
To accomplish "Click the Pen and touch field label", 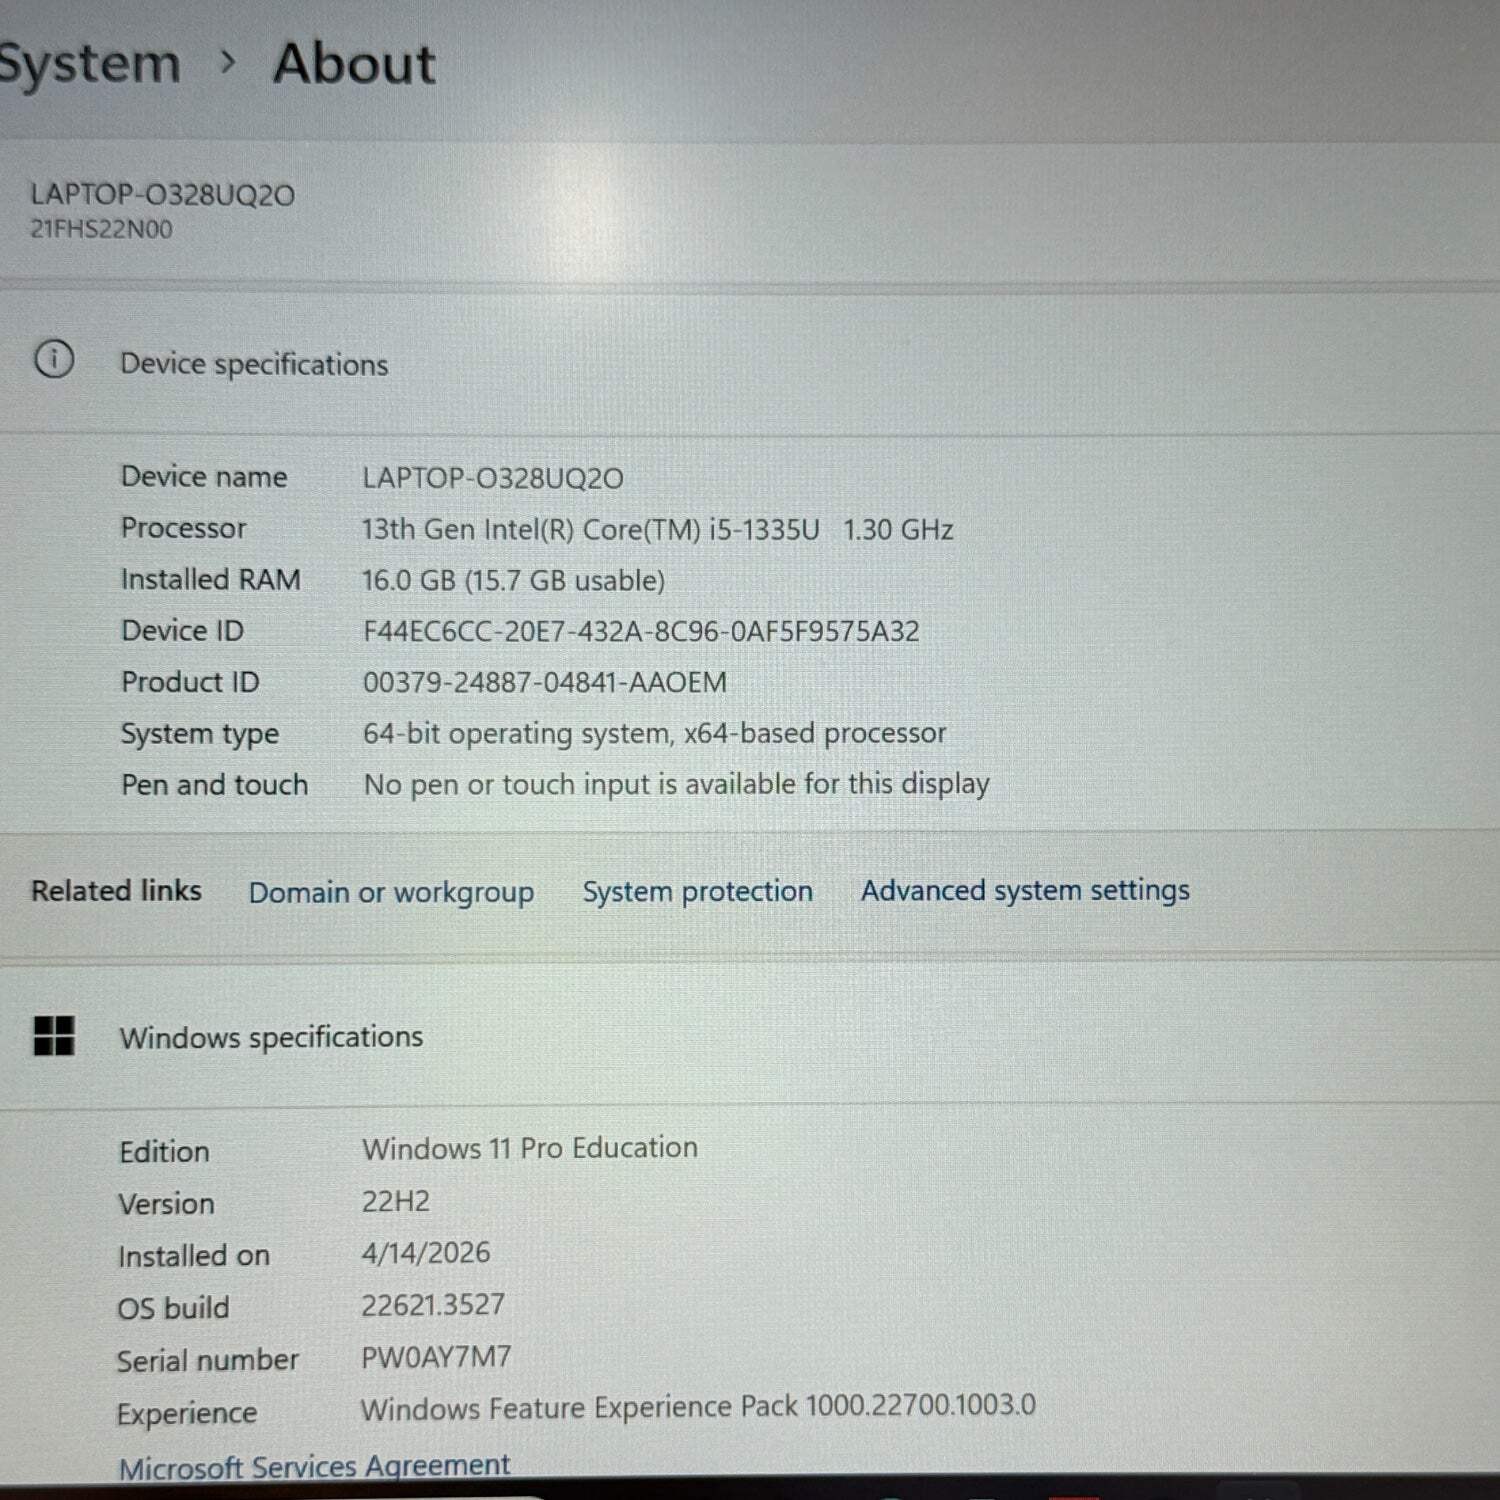I will point(214,784).
